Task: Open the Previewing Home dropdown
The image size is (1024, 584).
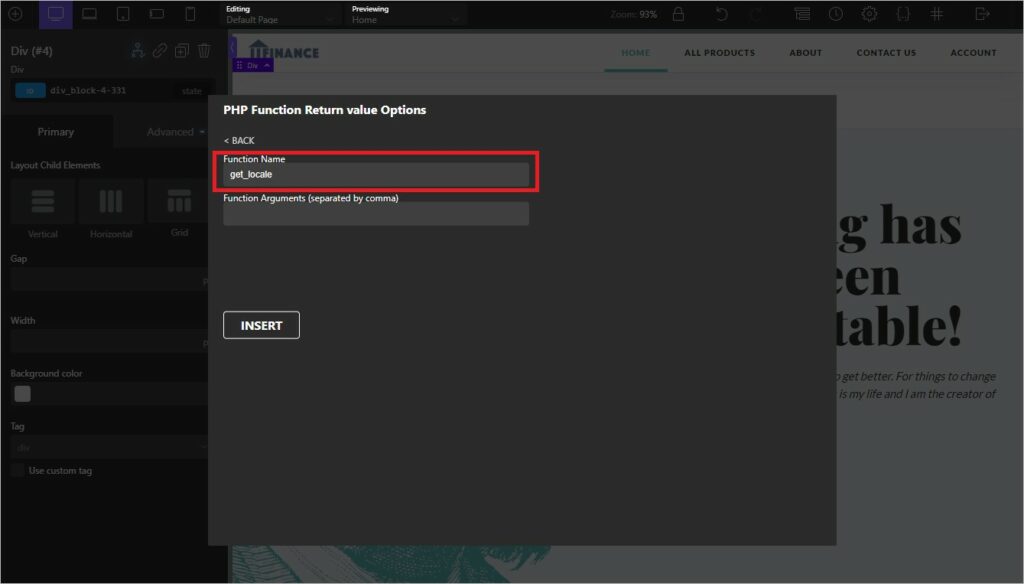Action: click(405, 14)
